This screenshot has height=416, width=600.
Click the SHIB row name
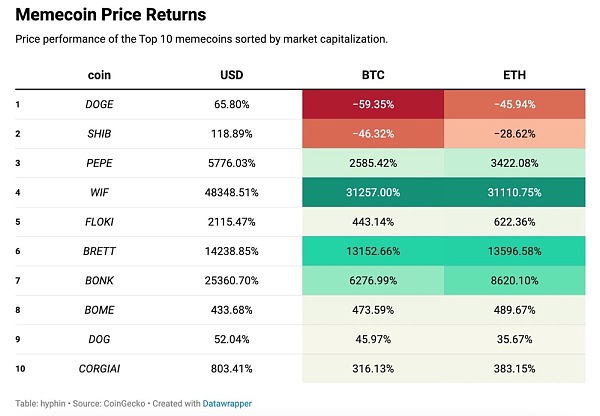(x=99, y=132)
